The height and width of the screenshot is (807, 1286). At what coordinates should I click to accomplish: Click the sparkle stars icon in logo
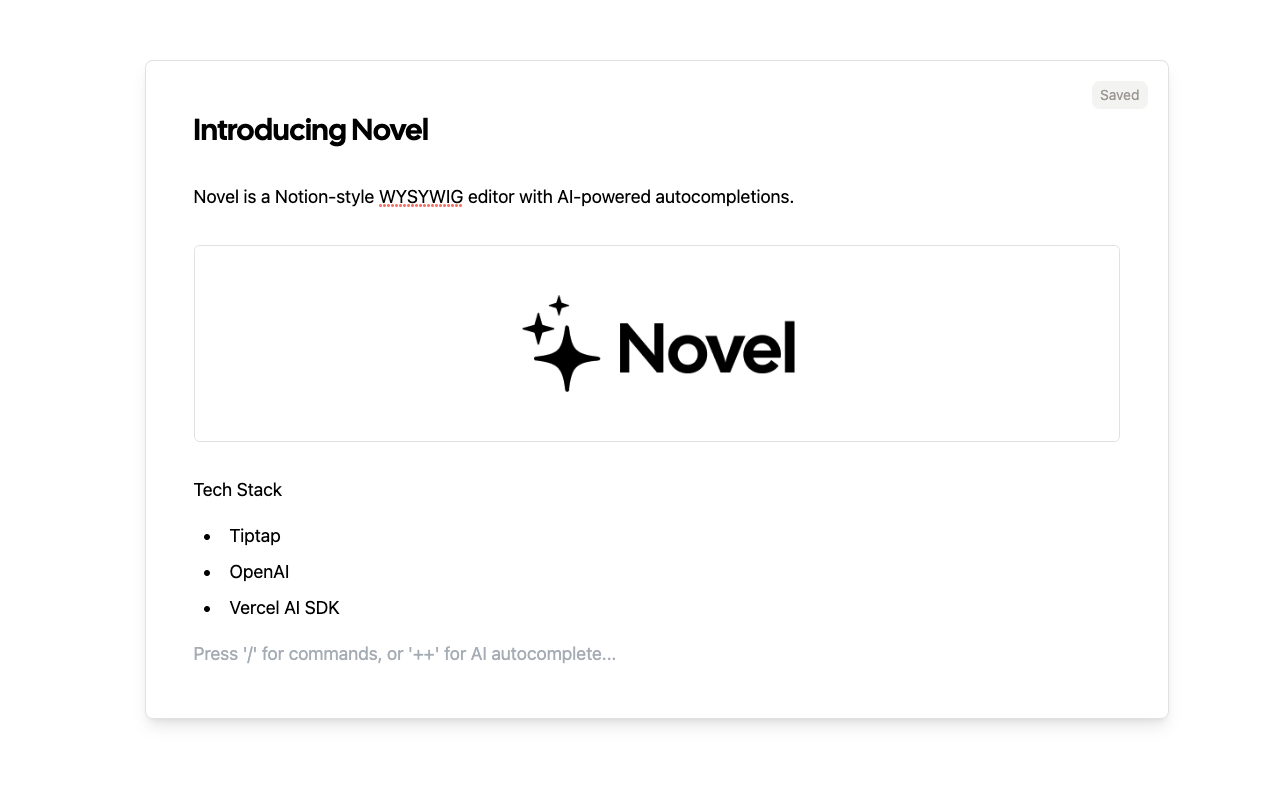tap(561, 343)
